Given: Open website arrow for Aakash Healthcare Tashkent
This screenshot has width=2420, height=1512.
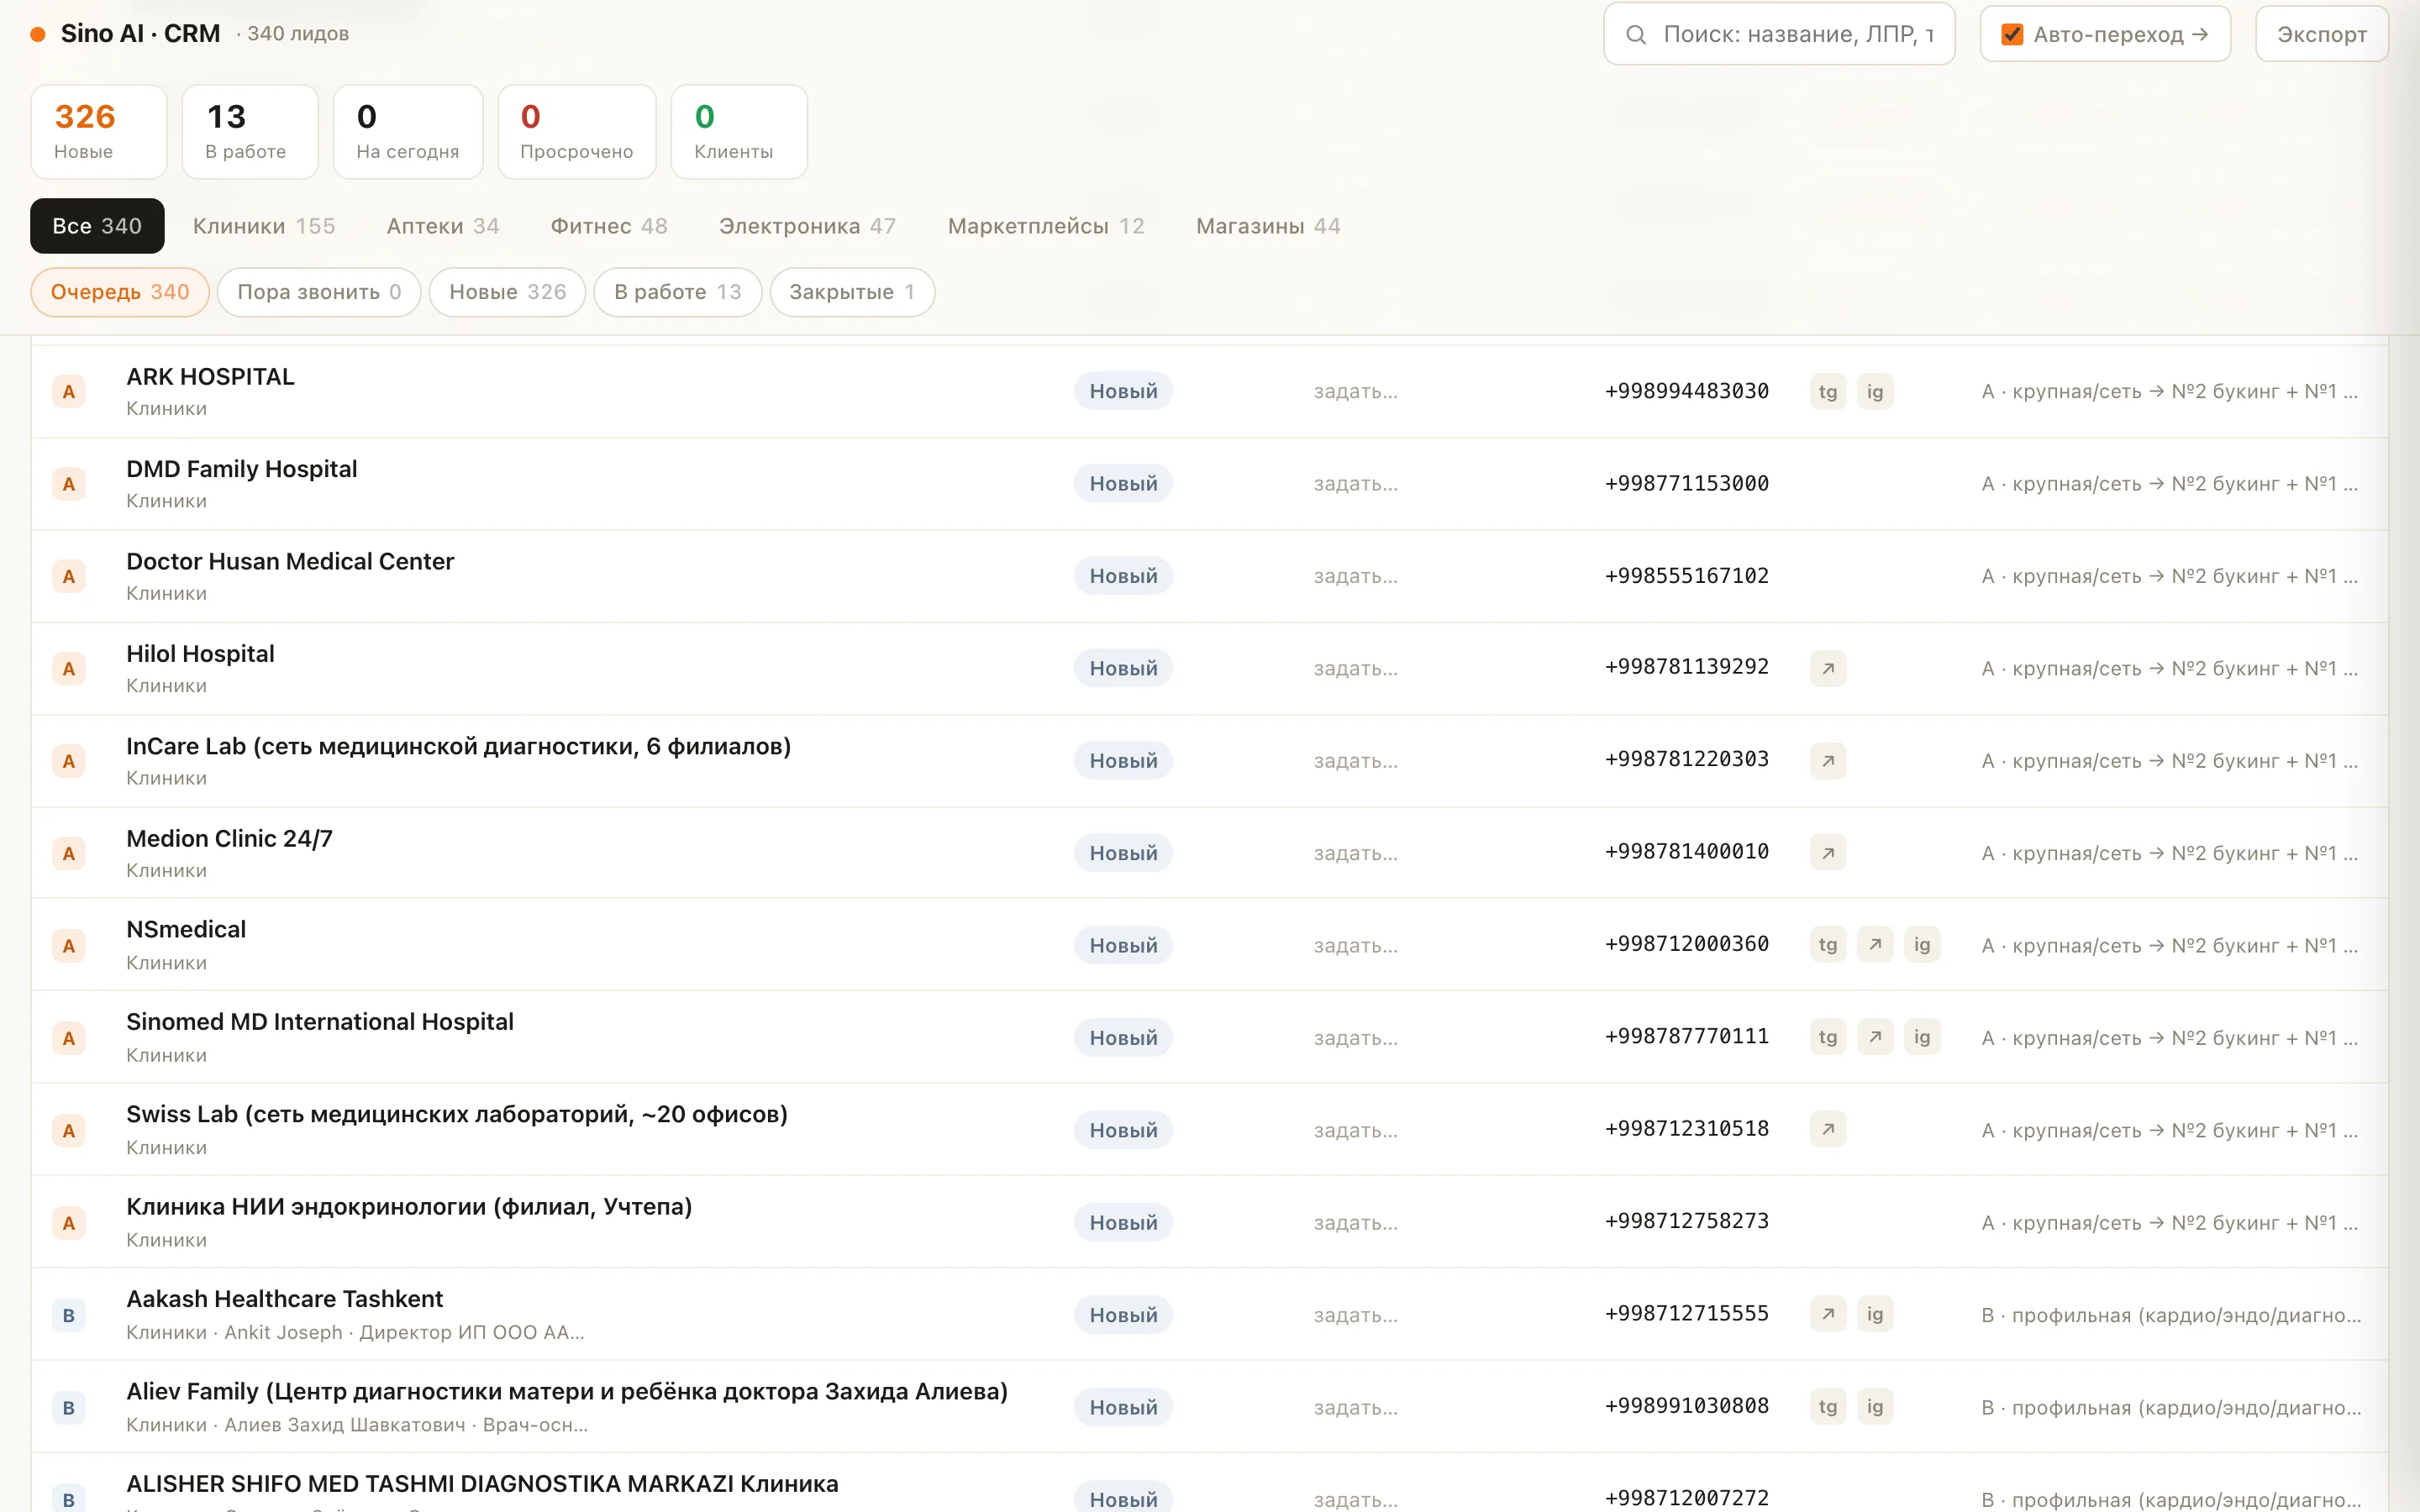Looking at the screenshot, I should pyautogui.click(x=1827, y=1314).
